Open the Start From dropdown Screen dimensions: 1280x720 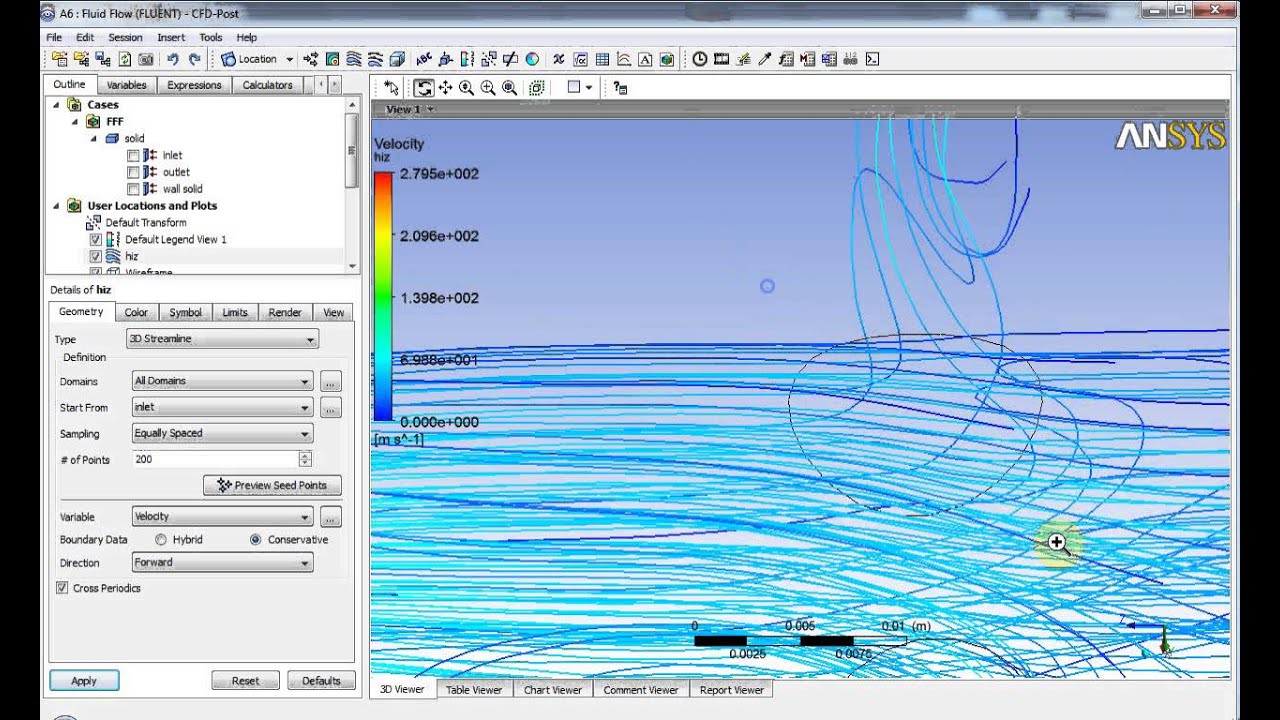point(222,407)
